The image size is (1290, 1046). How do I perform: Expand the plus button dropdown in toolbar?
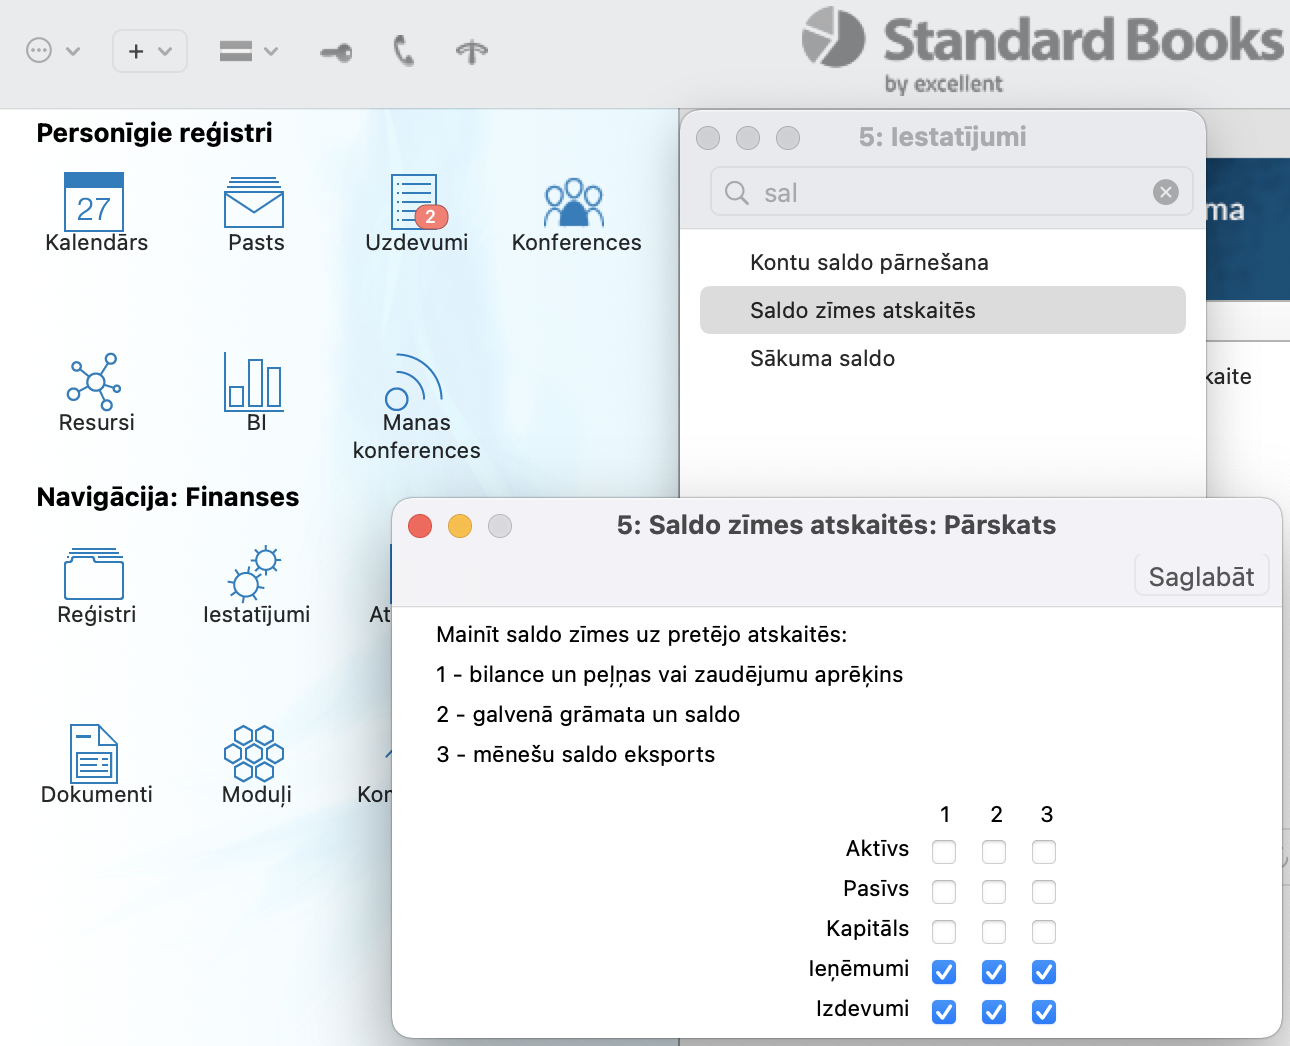tap(150, 51)
